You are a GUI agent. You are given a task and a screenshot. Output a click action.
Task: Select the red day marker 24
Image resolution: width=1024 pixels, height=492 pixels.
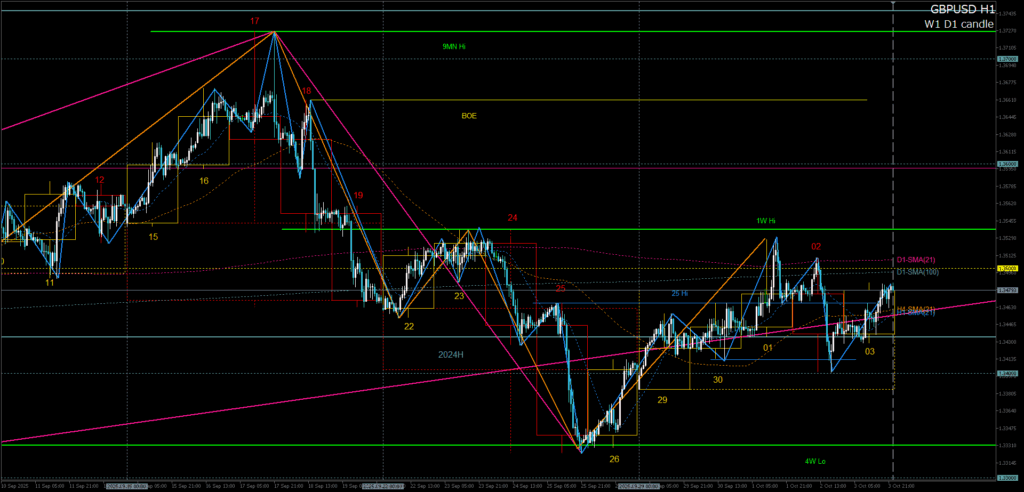point(512,217)
